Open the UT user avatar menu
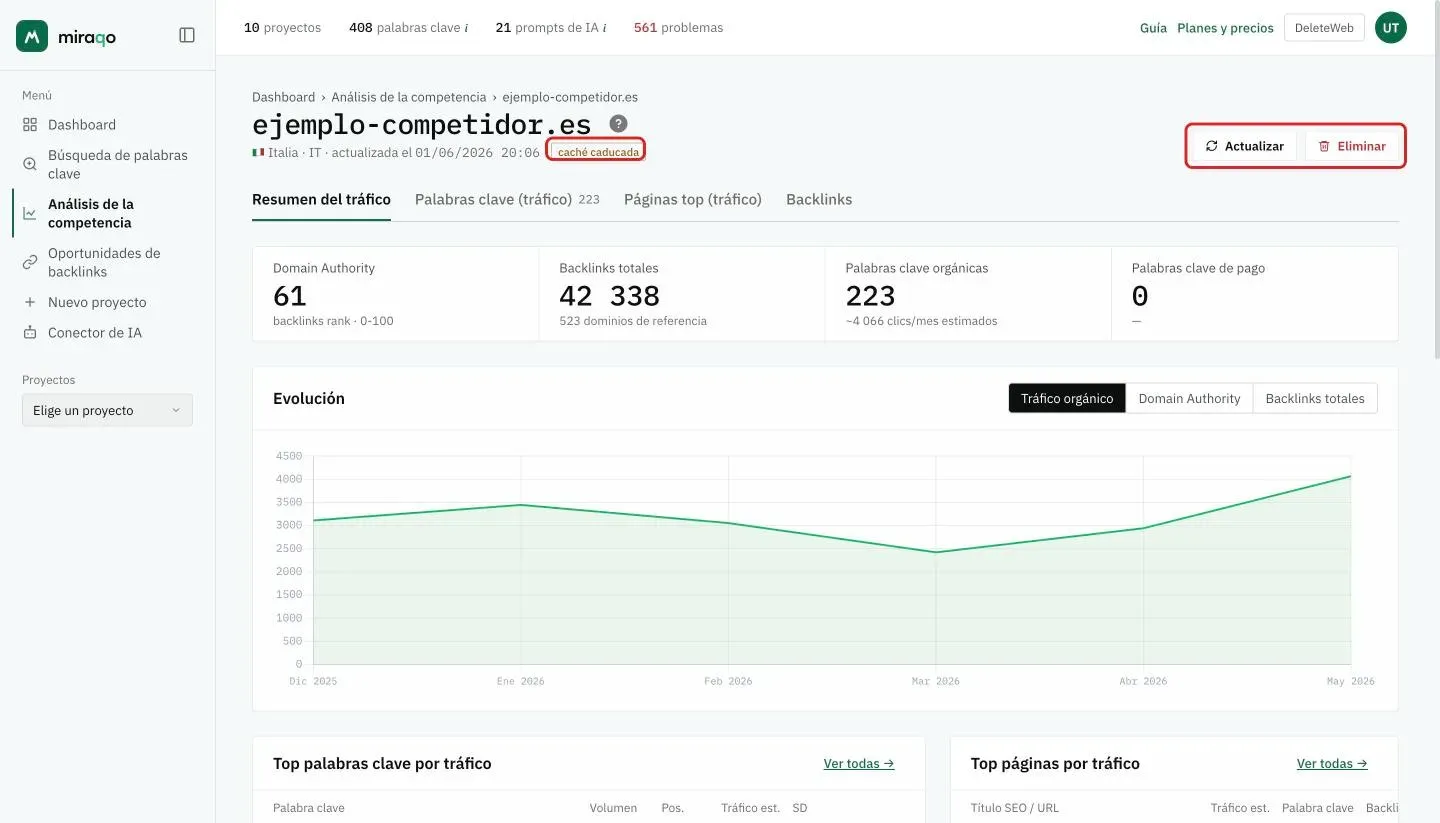 tap(1391, 28)
